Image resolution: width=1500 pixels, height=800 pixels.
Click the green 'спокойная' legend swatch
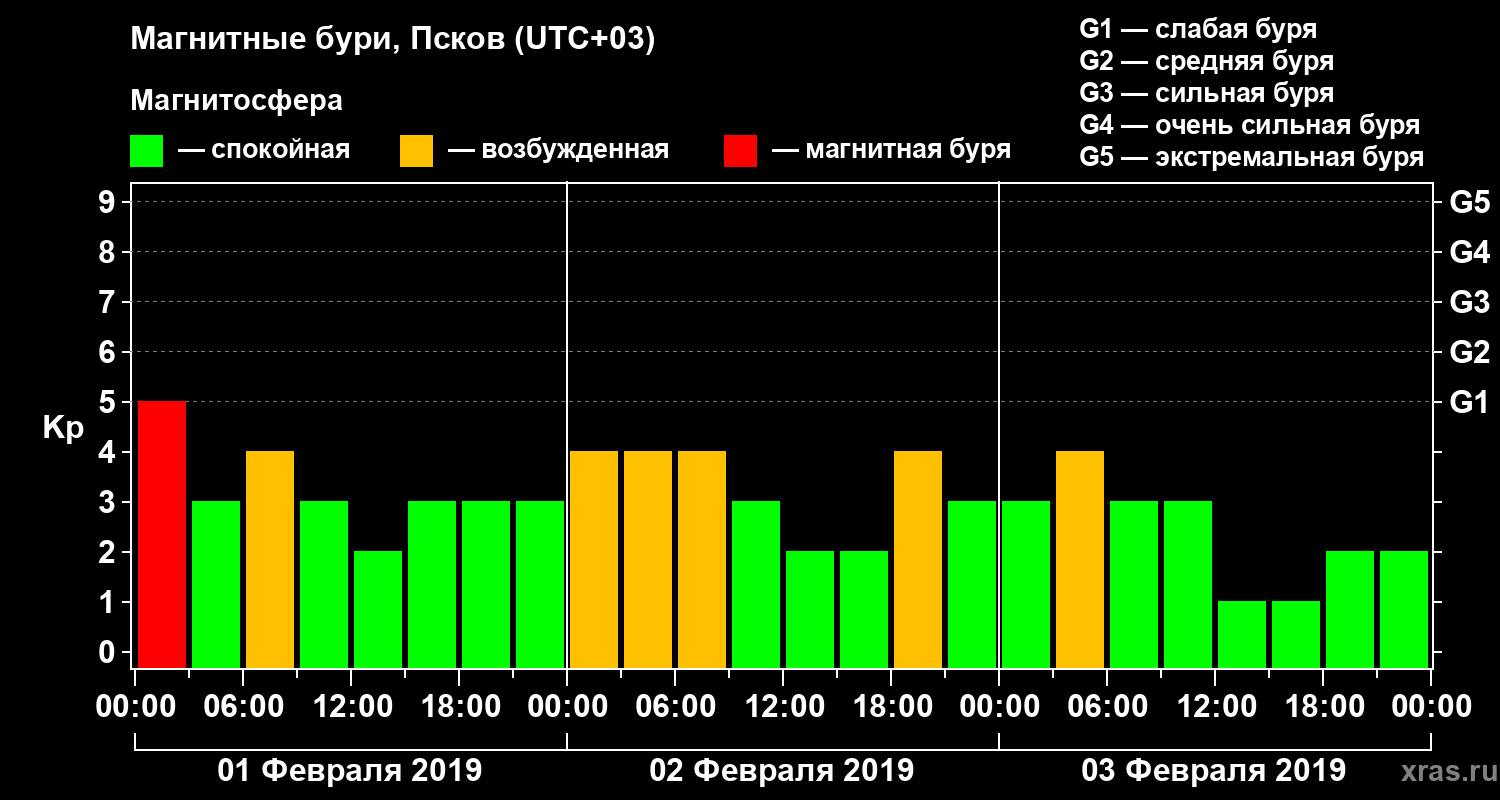(x=147, y=151)
